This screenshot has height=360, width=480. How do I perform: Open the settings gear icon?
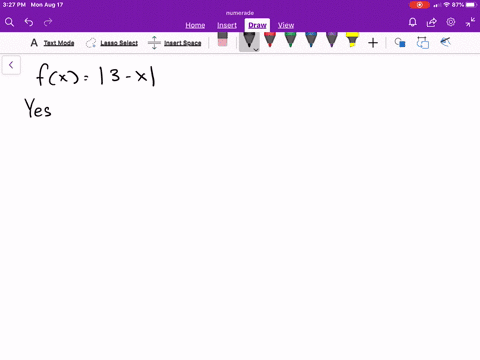point(451,22)
